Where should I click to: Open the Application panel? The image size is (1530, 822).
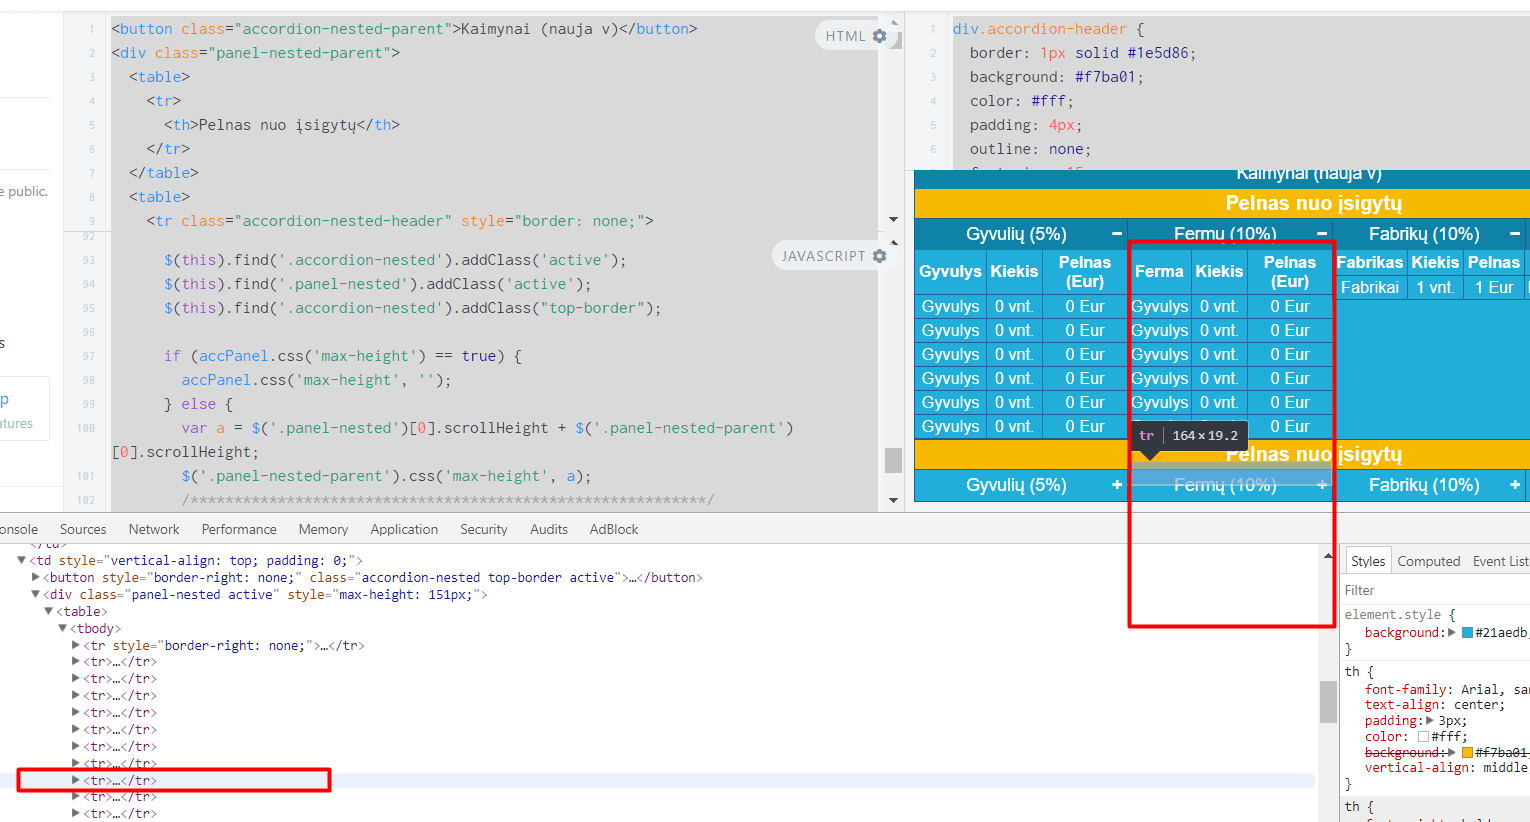coord(404,529)
